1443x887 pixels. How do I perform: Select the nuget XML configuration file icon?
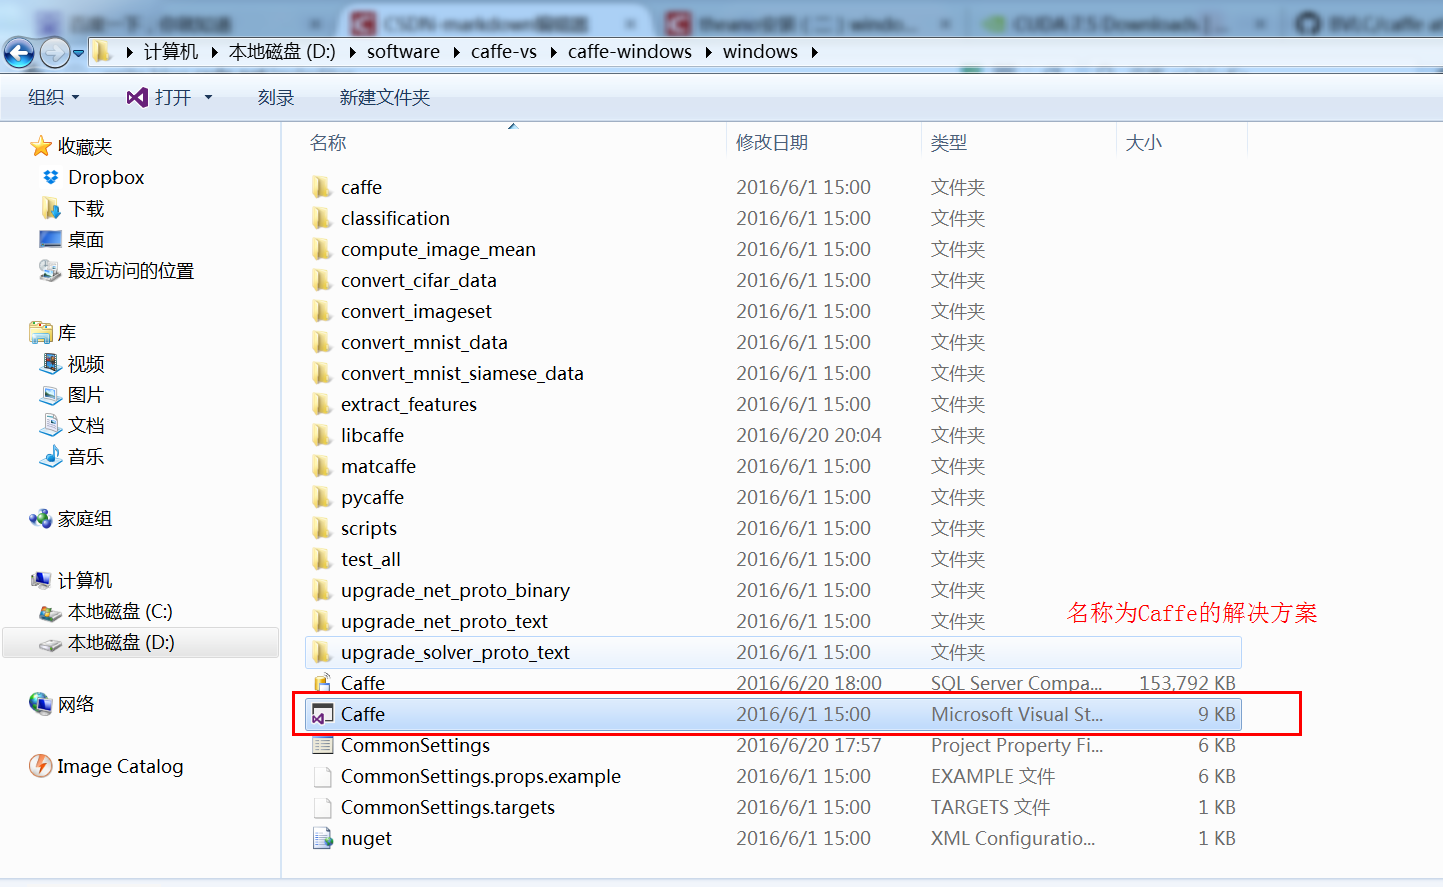pyautogui.click(x=322, y=838)
